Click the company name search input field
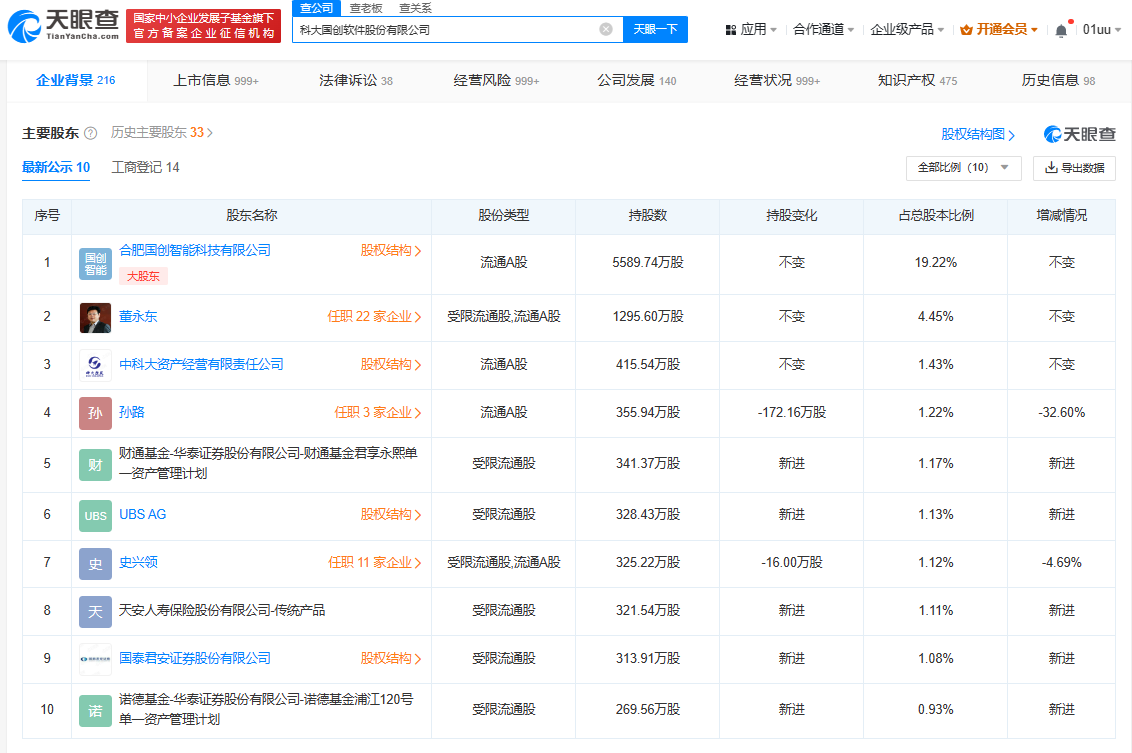The width and height of the screenshot is (1132, 753). 445,30
